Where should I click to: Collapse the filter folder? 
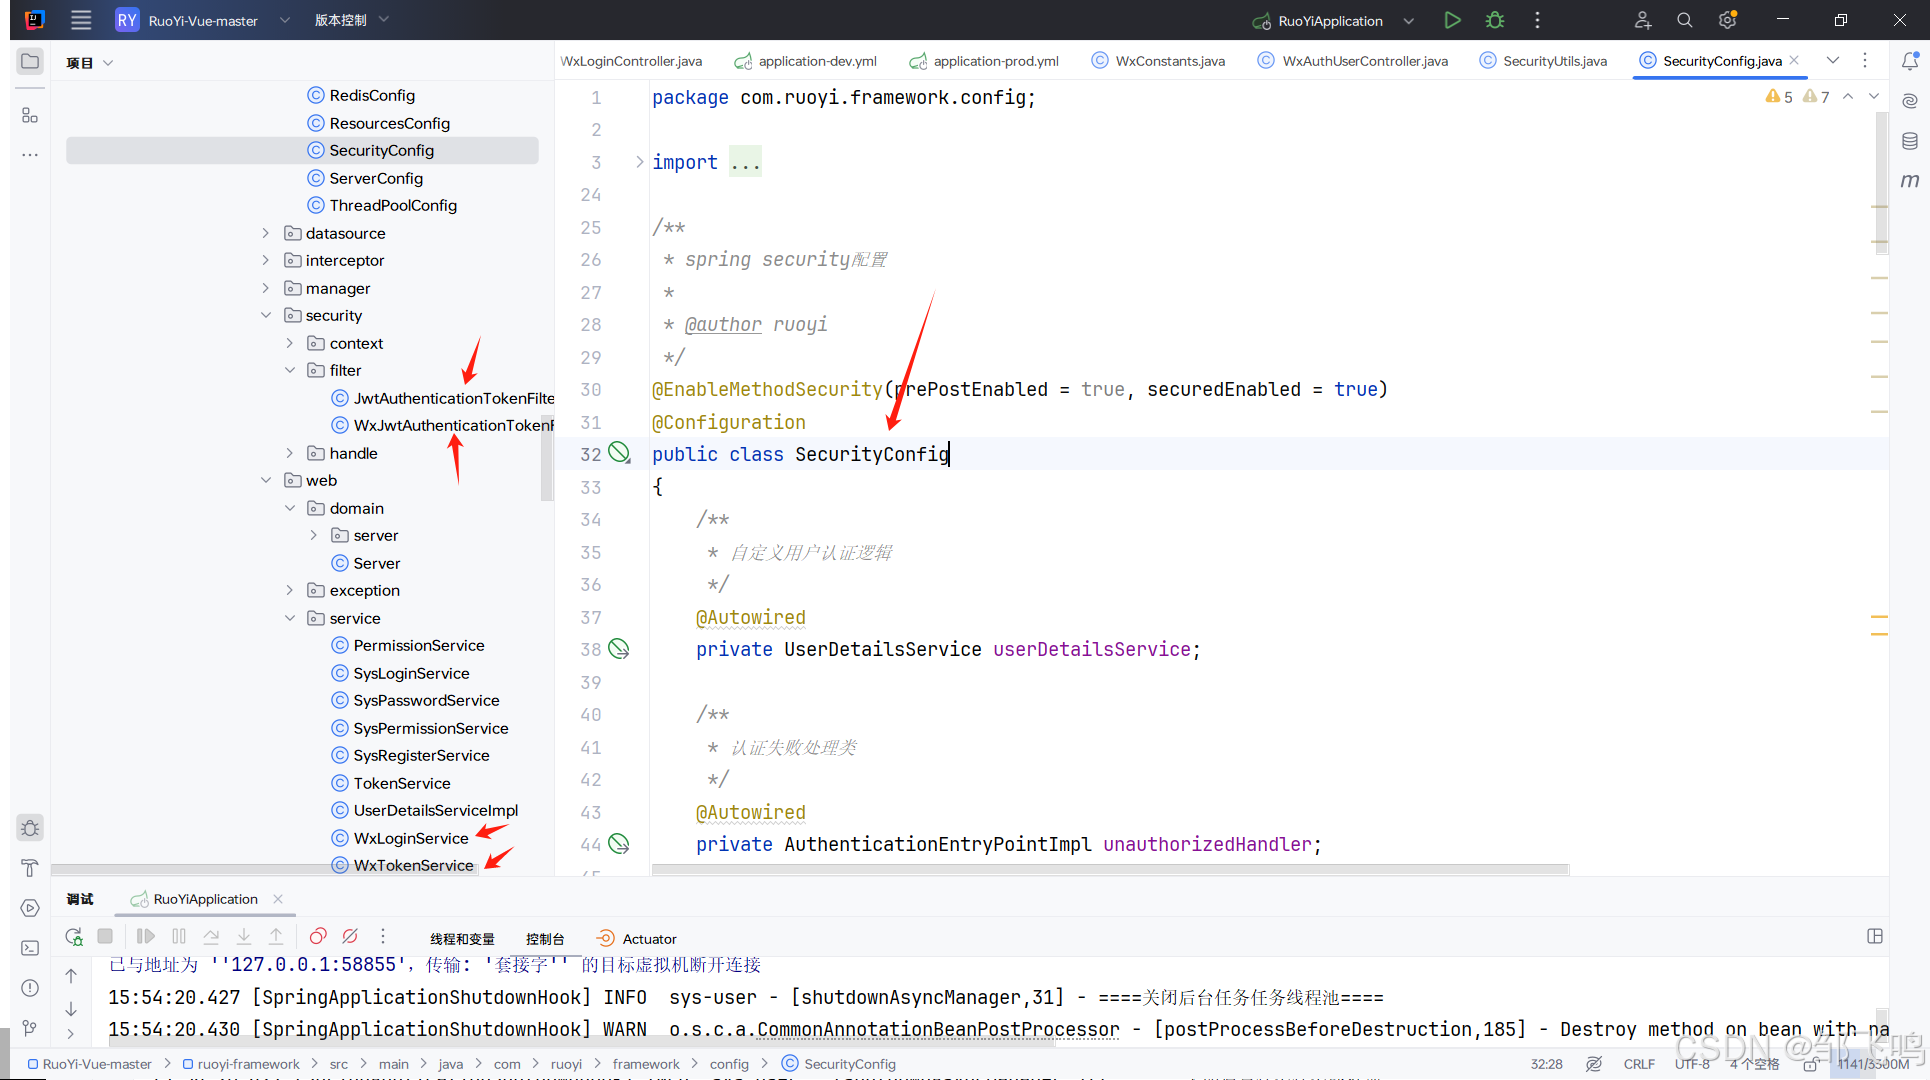point(290,370)
